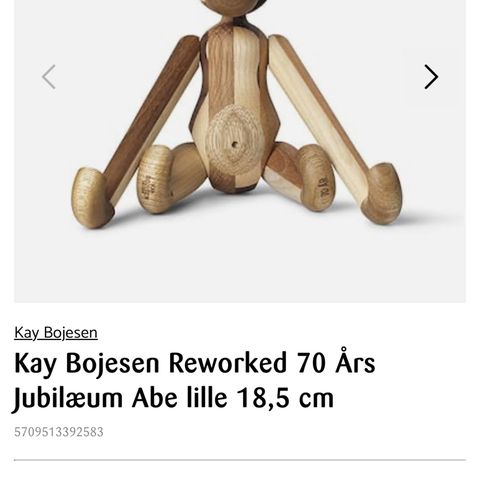This screenshot has width=480, height=480.
Task: Click the monkey's hand at far left
Action: (x=93, y=198)
